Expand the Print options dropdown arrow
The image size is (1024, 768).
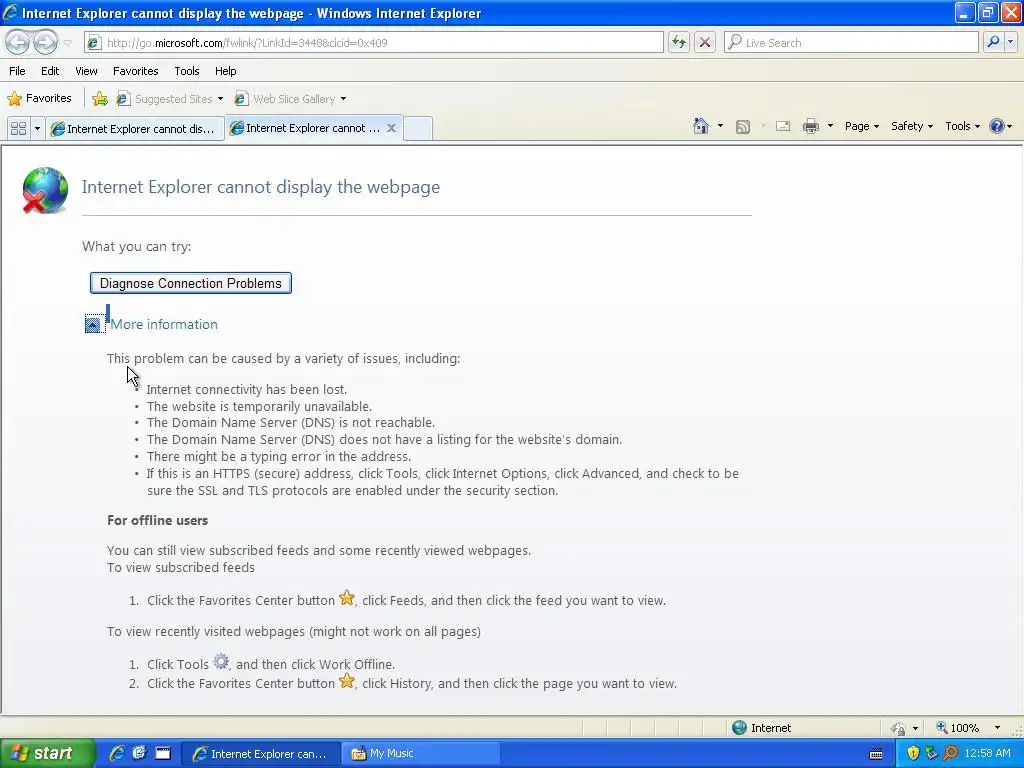[x=830, y=126]
